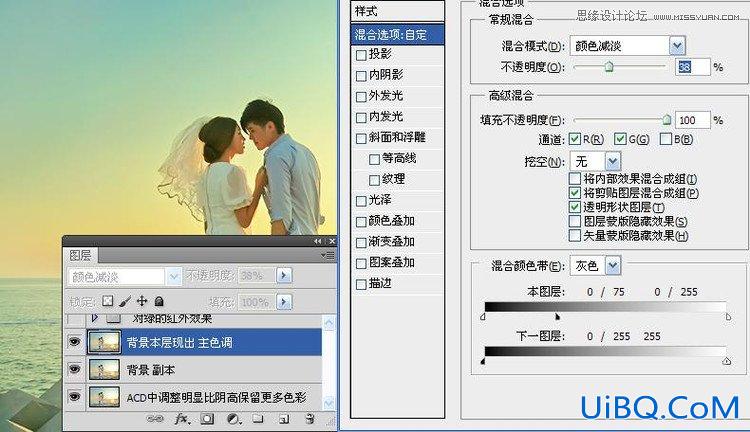Open layer fill slider arrow in Layers panel
Screen dimensions: 750x432
(x=284, y=302)
